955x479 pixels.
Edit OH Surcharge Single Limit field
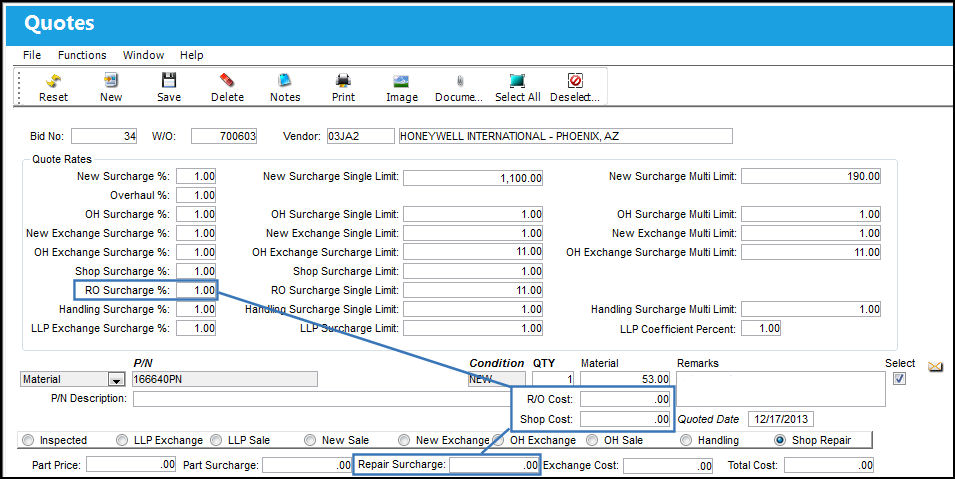point(473,214)
